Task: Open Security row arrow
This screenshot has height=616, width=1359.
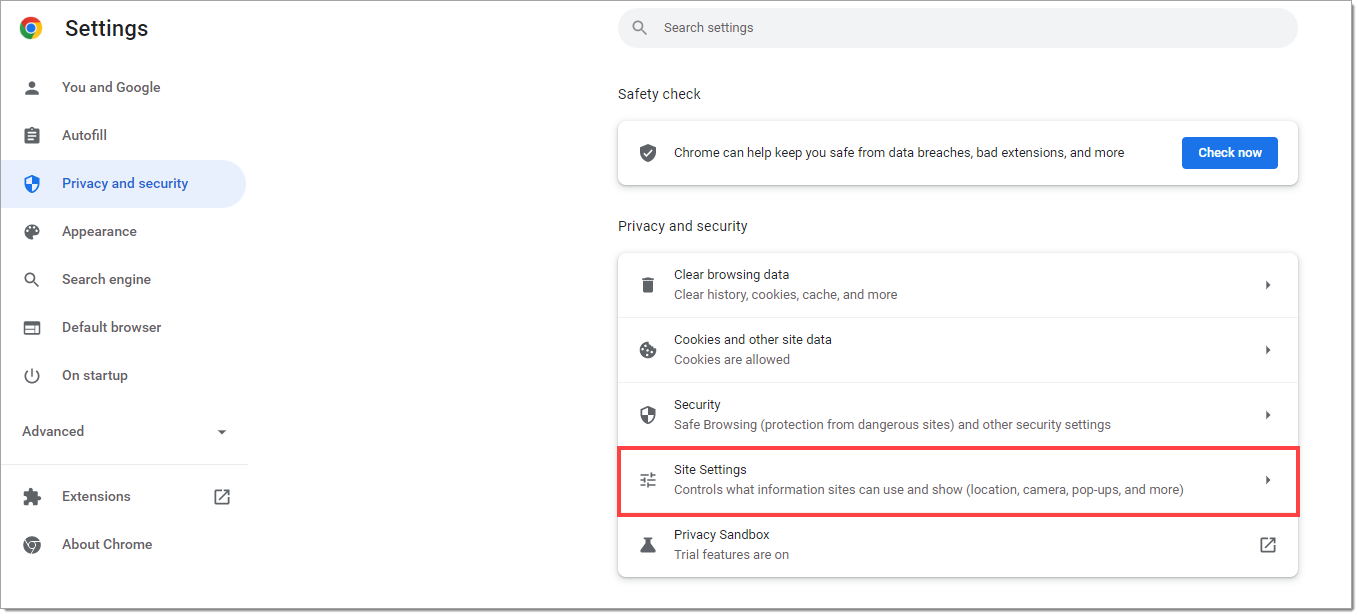Action: click(x=1267, y=415)
